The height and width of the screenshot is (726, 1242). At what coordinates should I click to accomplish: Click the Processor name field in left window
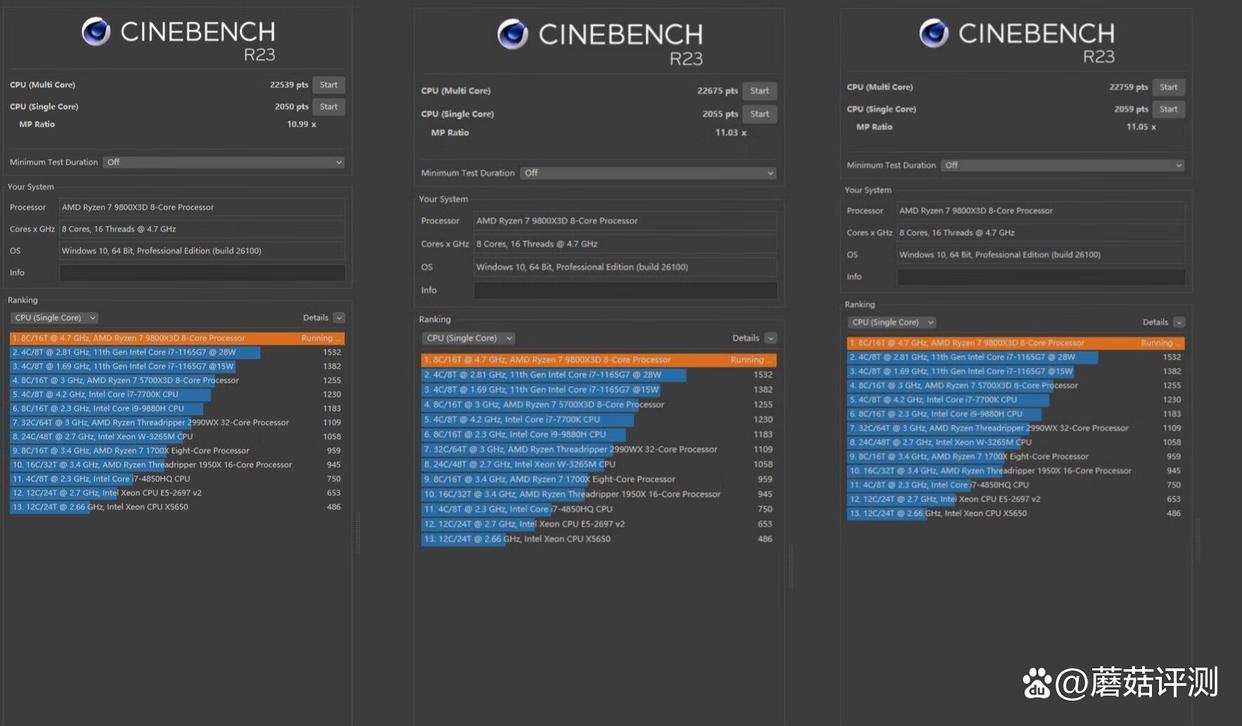(x=202, y=207)
